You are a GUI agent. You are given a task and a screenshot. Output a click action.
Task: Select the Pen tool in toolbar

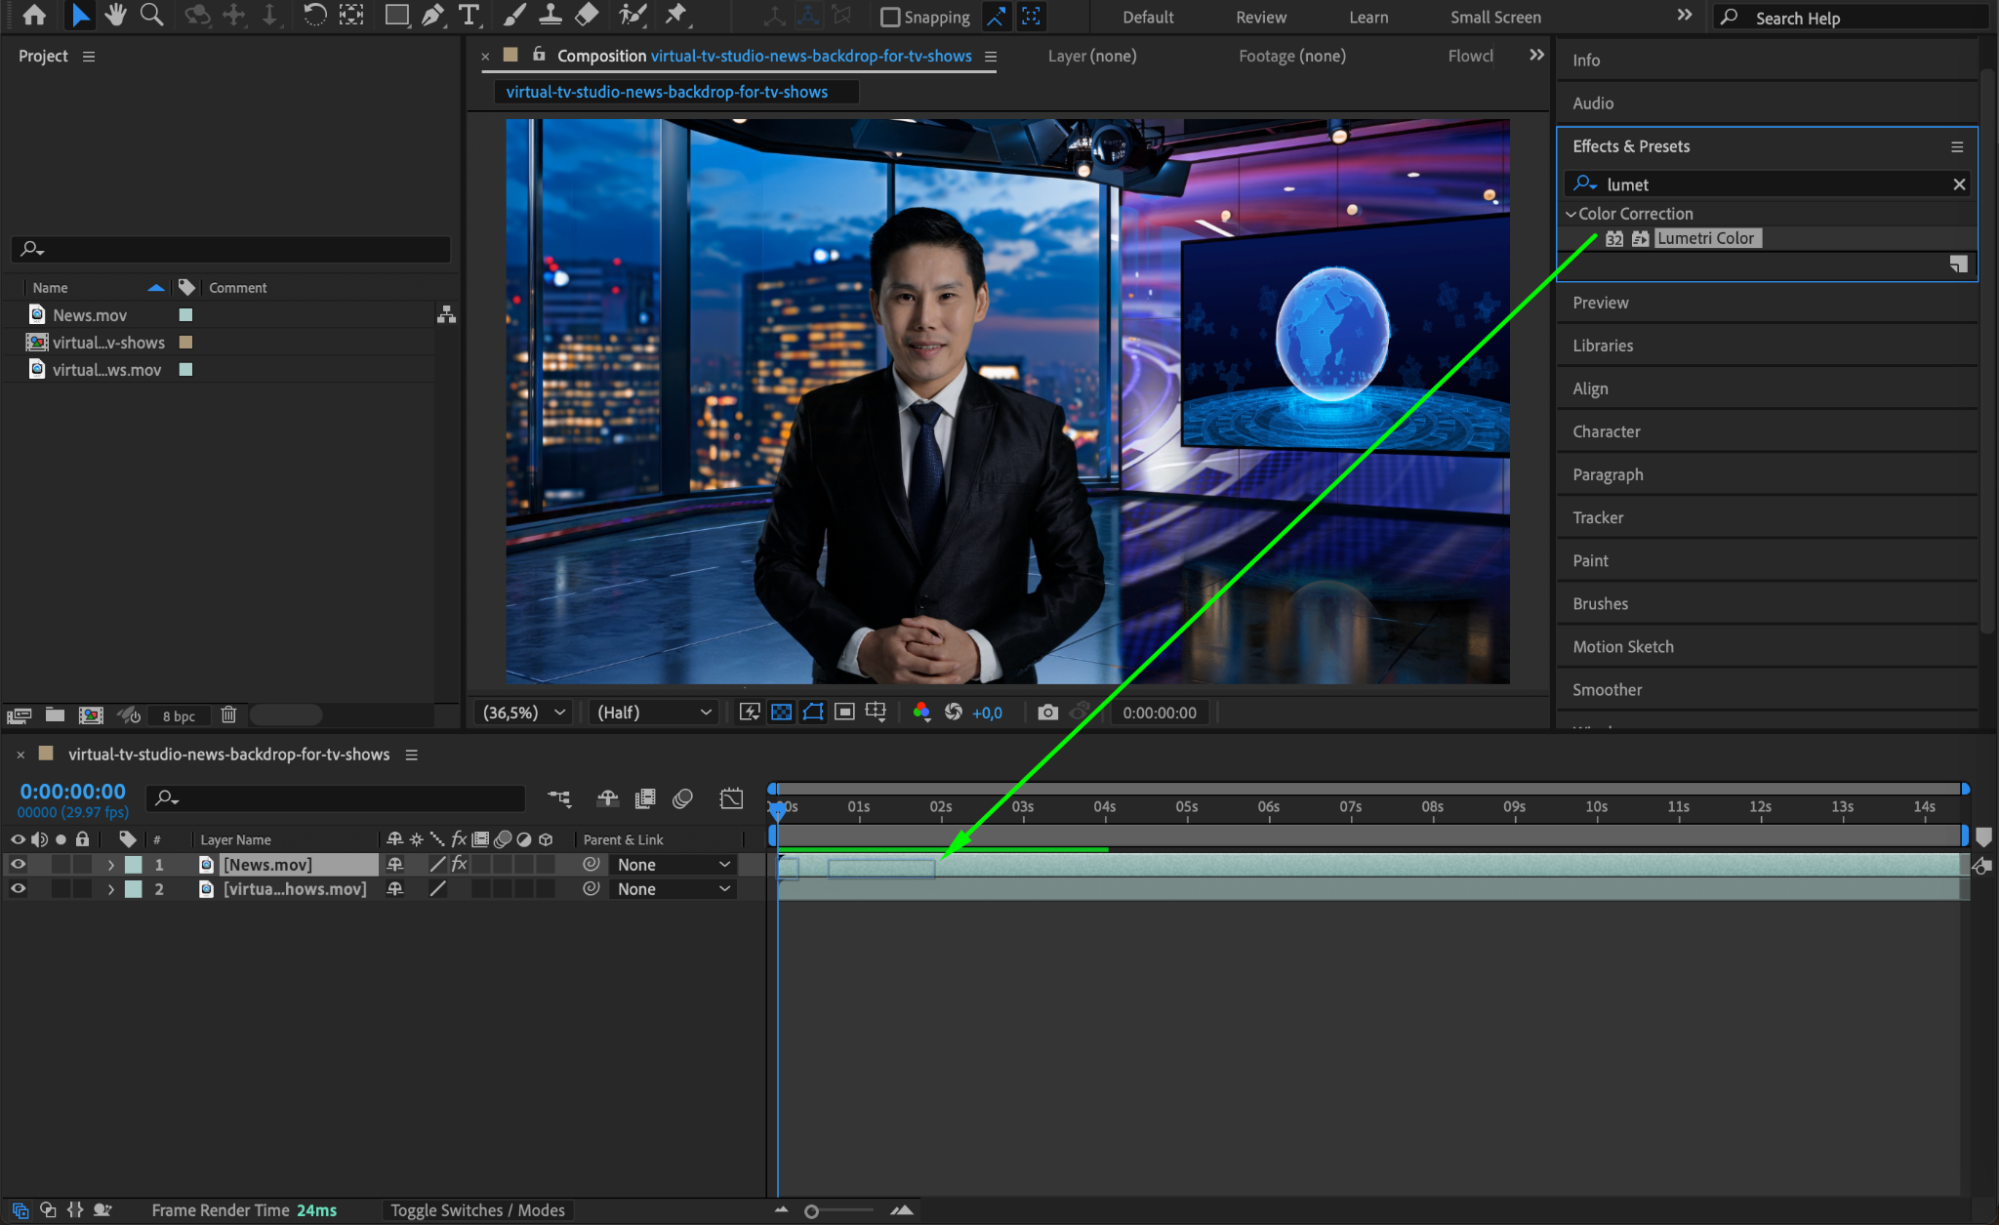pyautogui.click(x=433, y=15)
